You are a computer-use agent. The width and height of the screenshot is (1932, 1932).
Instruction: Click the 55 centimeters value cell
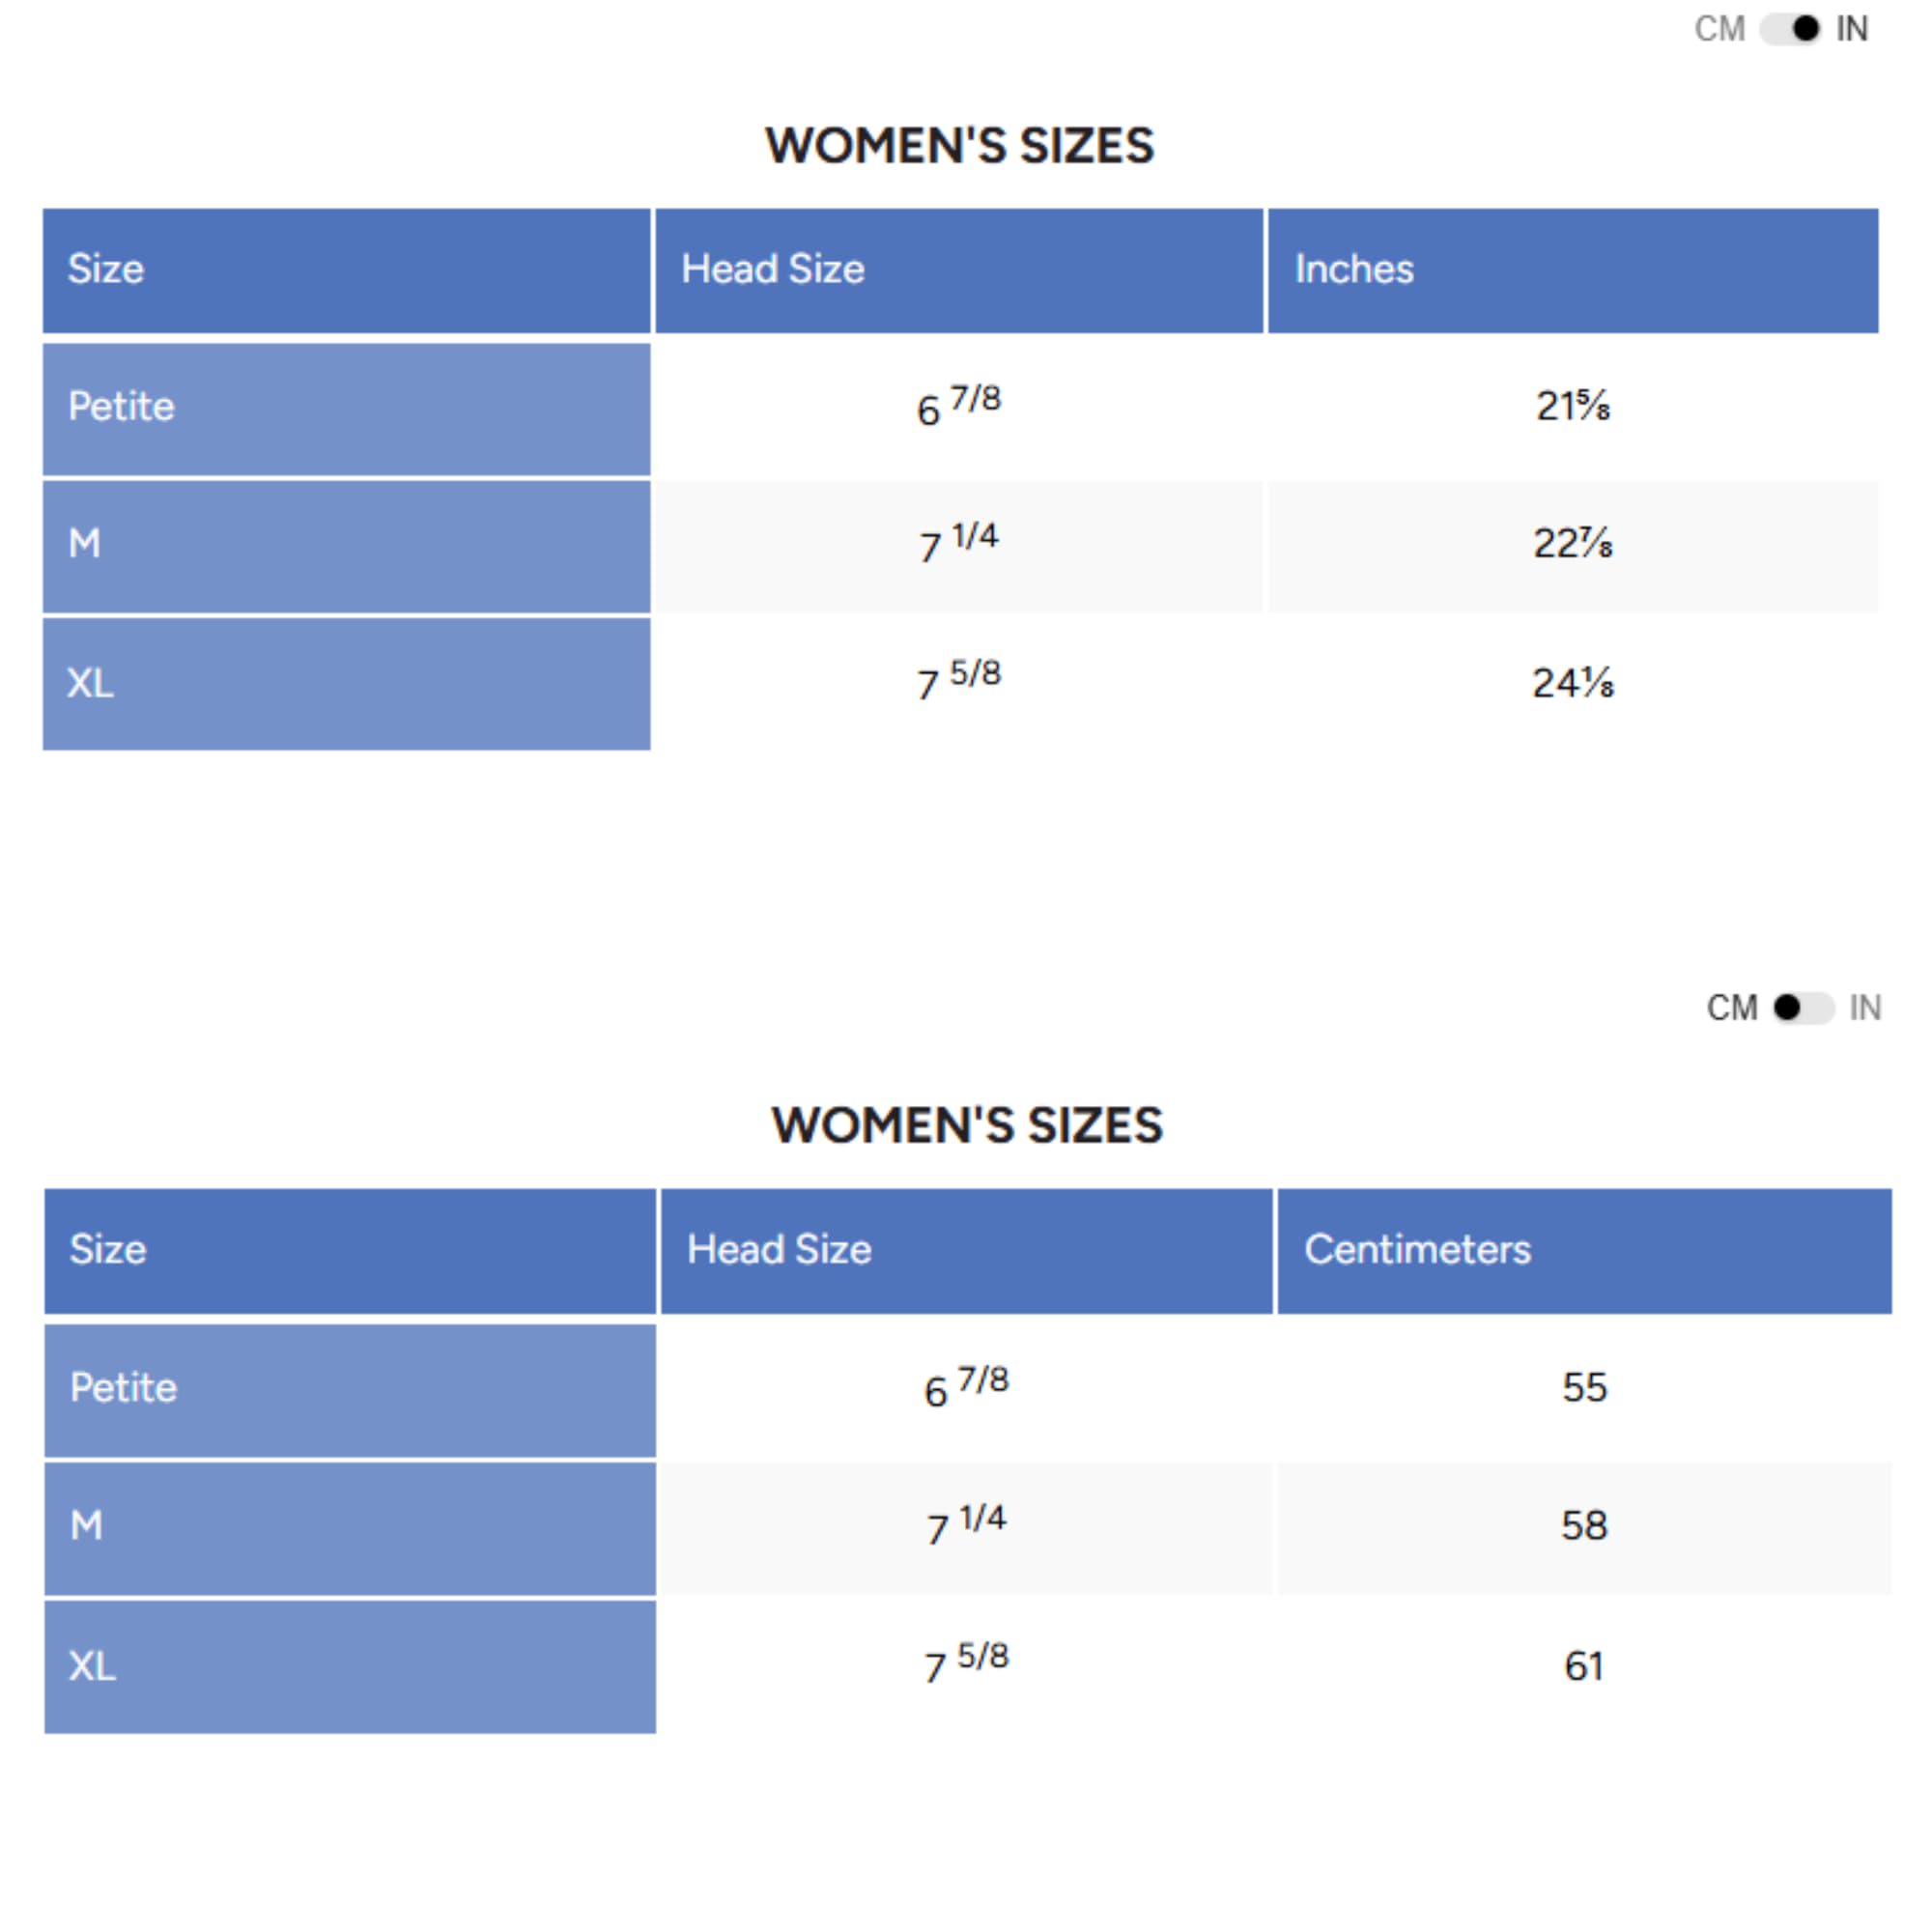click(1584, 1387)
